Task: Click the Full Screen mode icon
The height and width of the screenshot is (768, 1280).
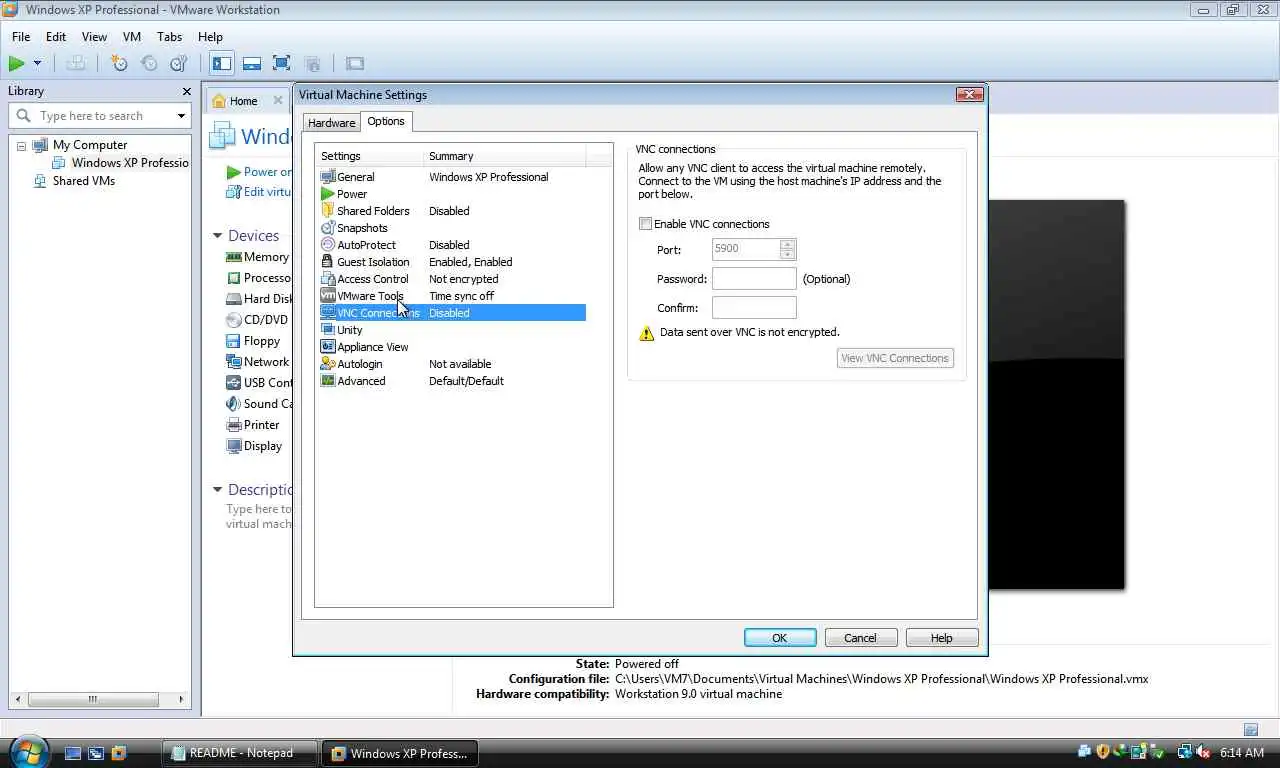Action: point(282,63)
